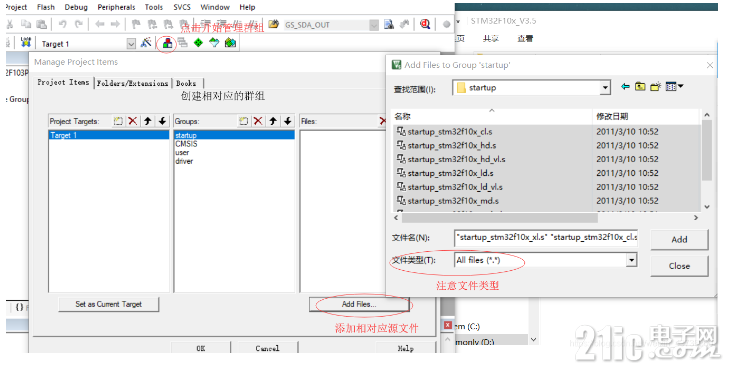Click the Navigate Backwards arrow icon

[99, 24]
